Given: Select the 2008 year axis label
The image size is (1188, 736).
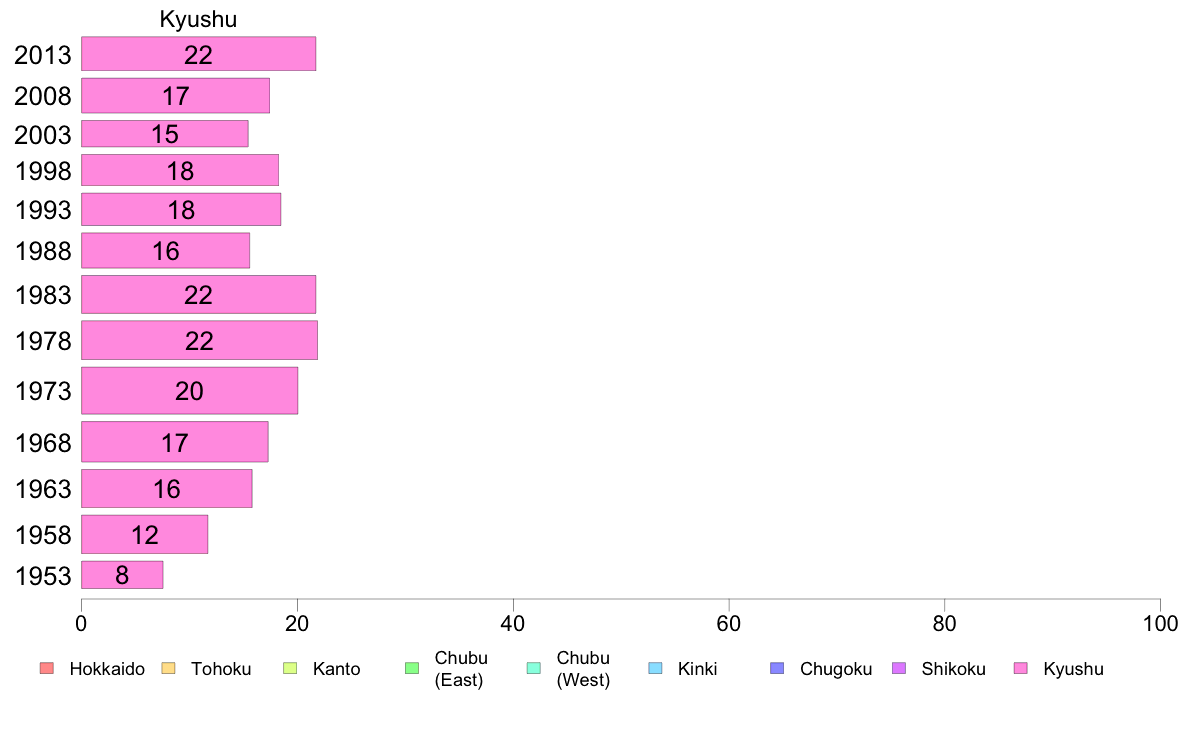Looking at the screenshot, I should [x=43, y=96].
